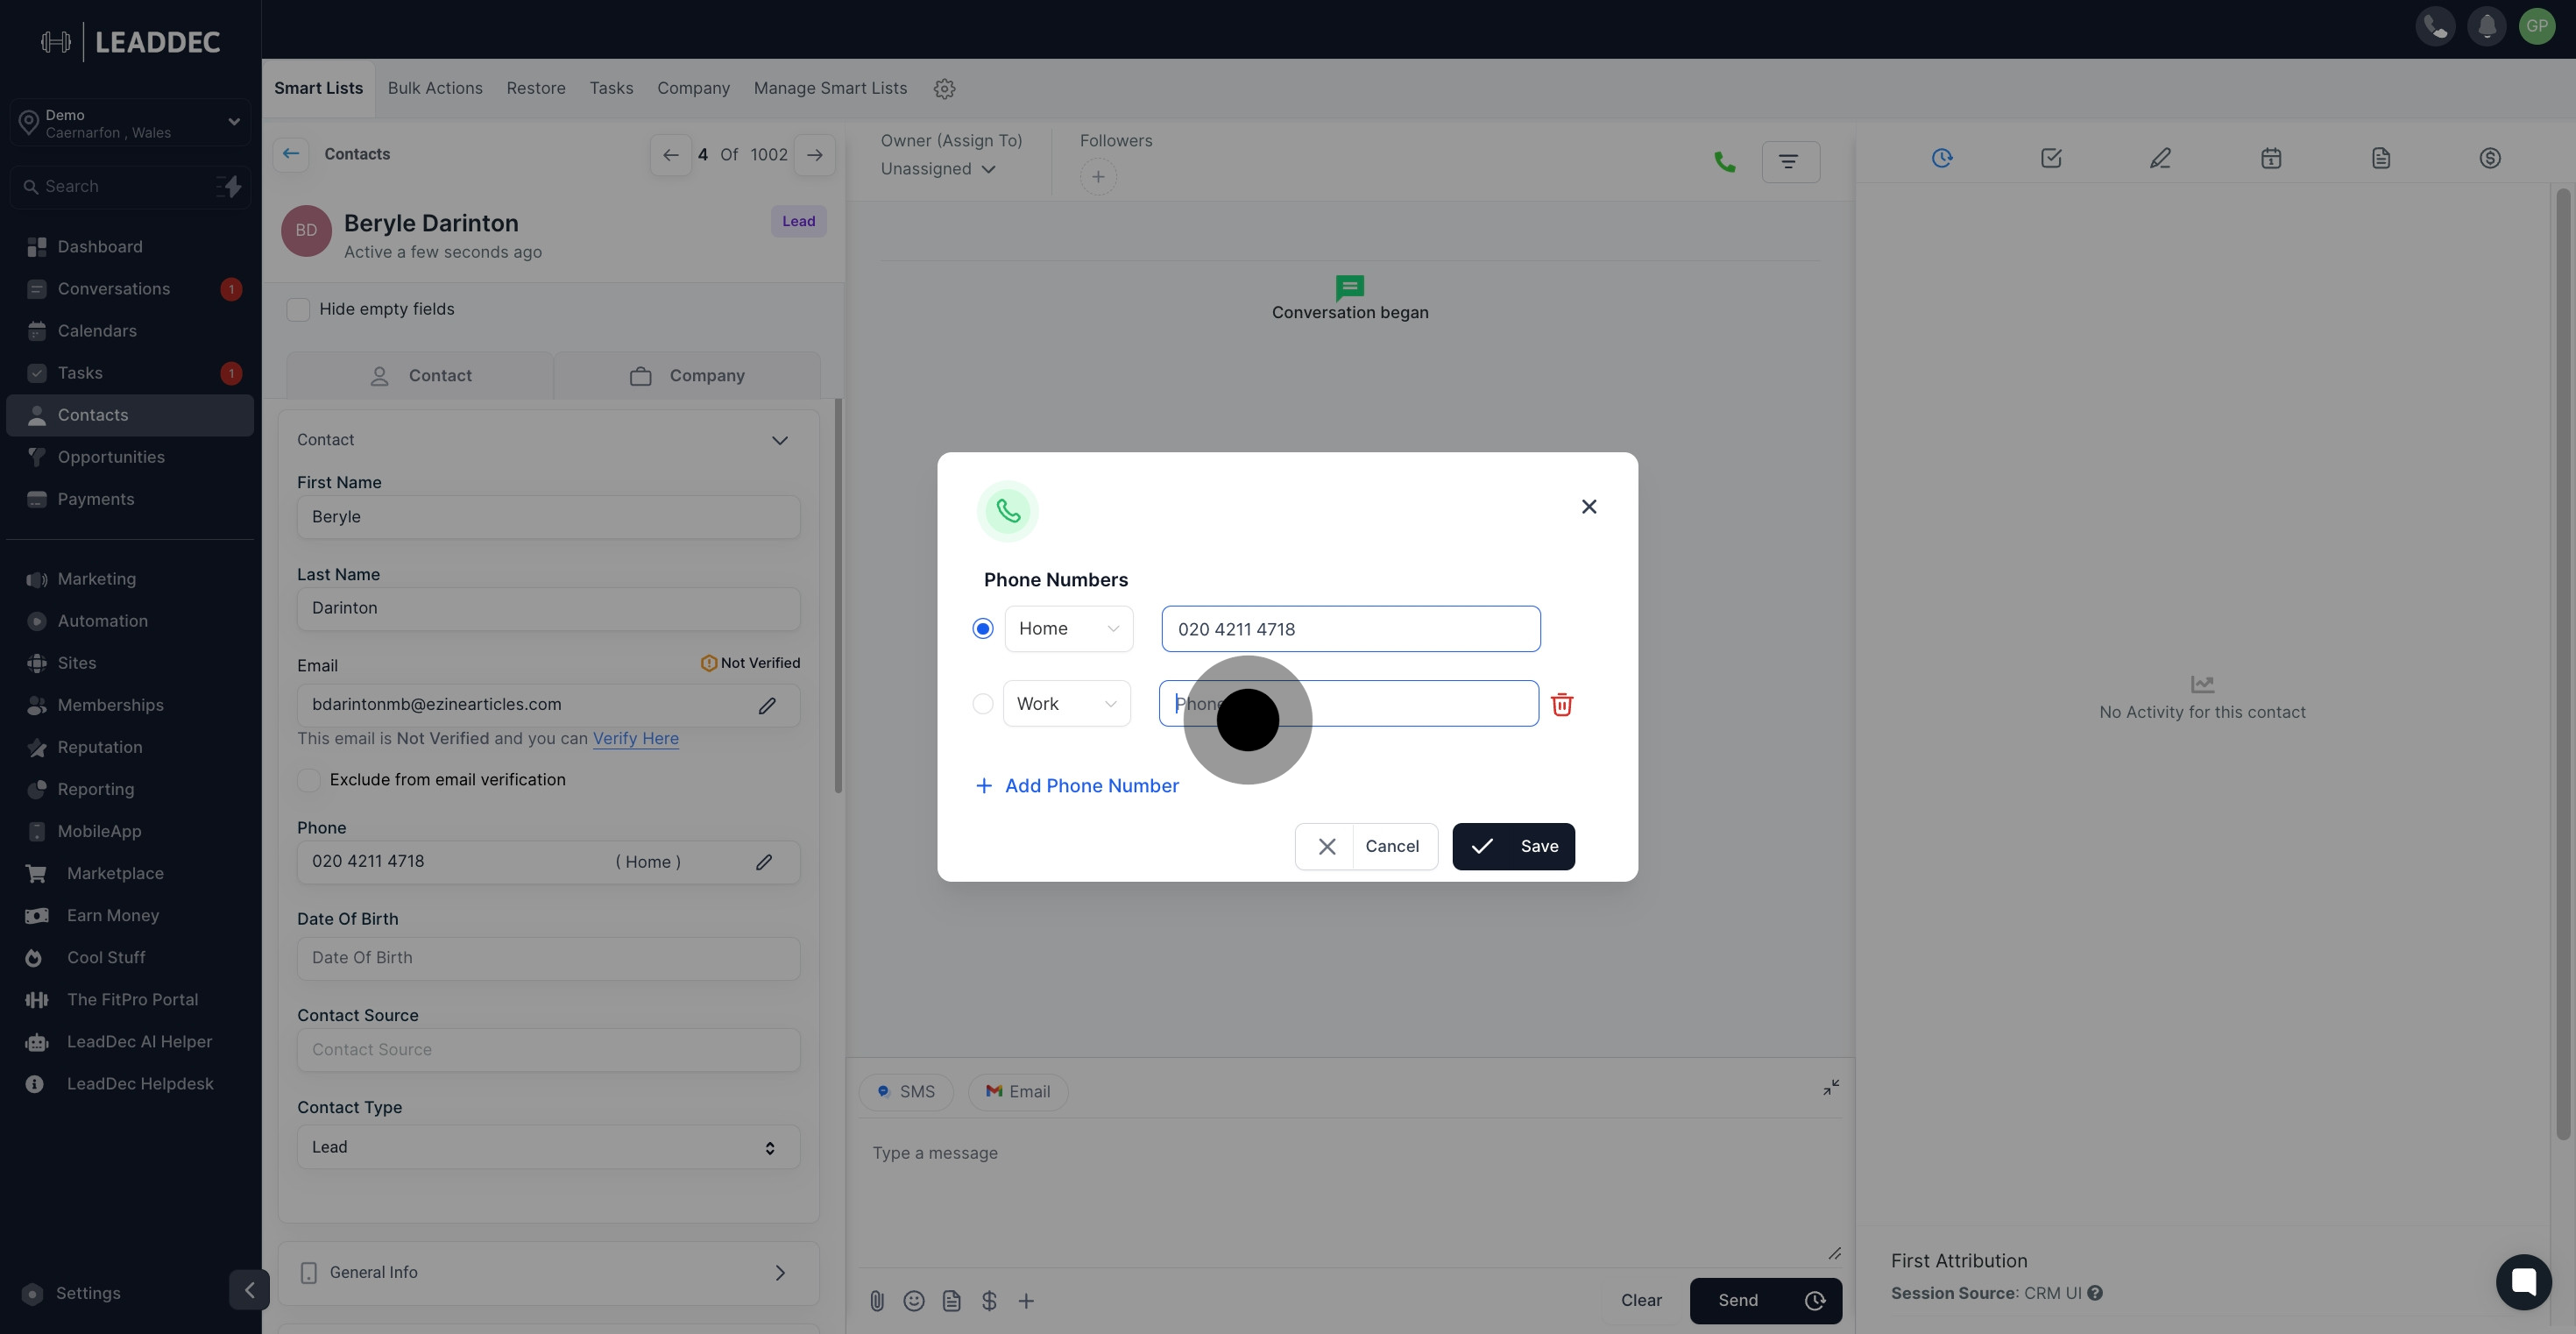Go back from Contacts arrow
Viewport: 2576px width, 1334px height.
(291, 154)
